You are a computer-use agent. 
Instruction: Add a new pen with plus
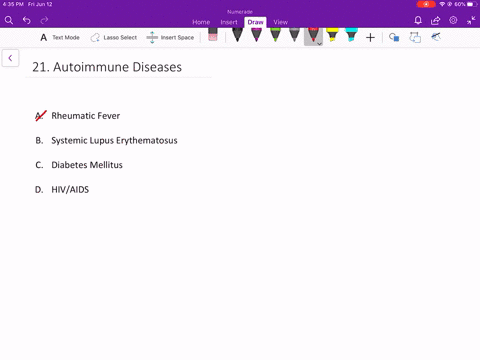370,38
